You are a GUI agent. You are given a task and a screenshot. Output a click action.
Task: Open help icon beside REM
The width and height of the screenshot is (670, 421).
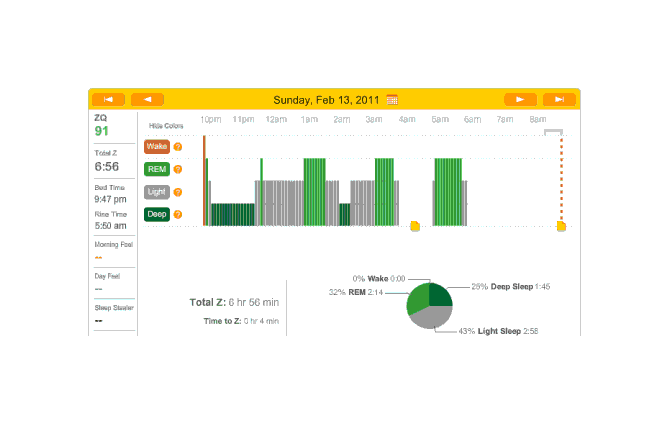tap(178, 169)
